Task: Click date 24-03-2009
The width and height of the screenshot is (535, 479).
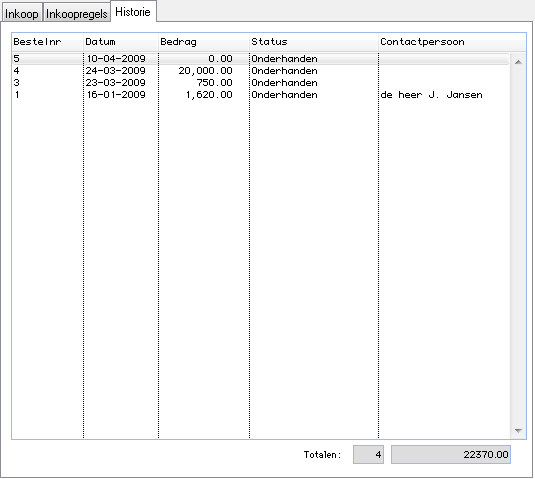Action: click(116, 71)
